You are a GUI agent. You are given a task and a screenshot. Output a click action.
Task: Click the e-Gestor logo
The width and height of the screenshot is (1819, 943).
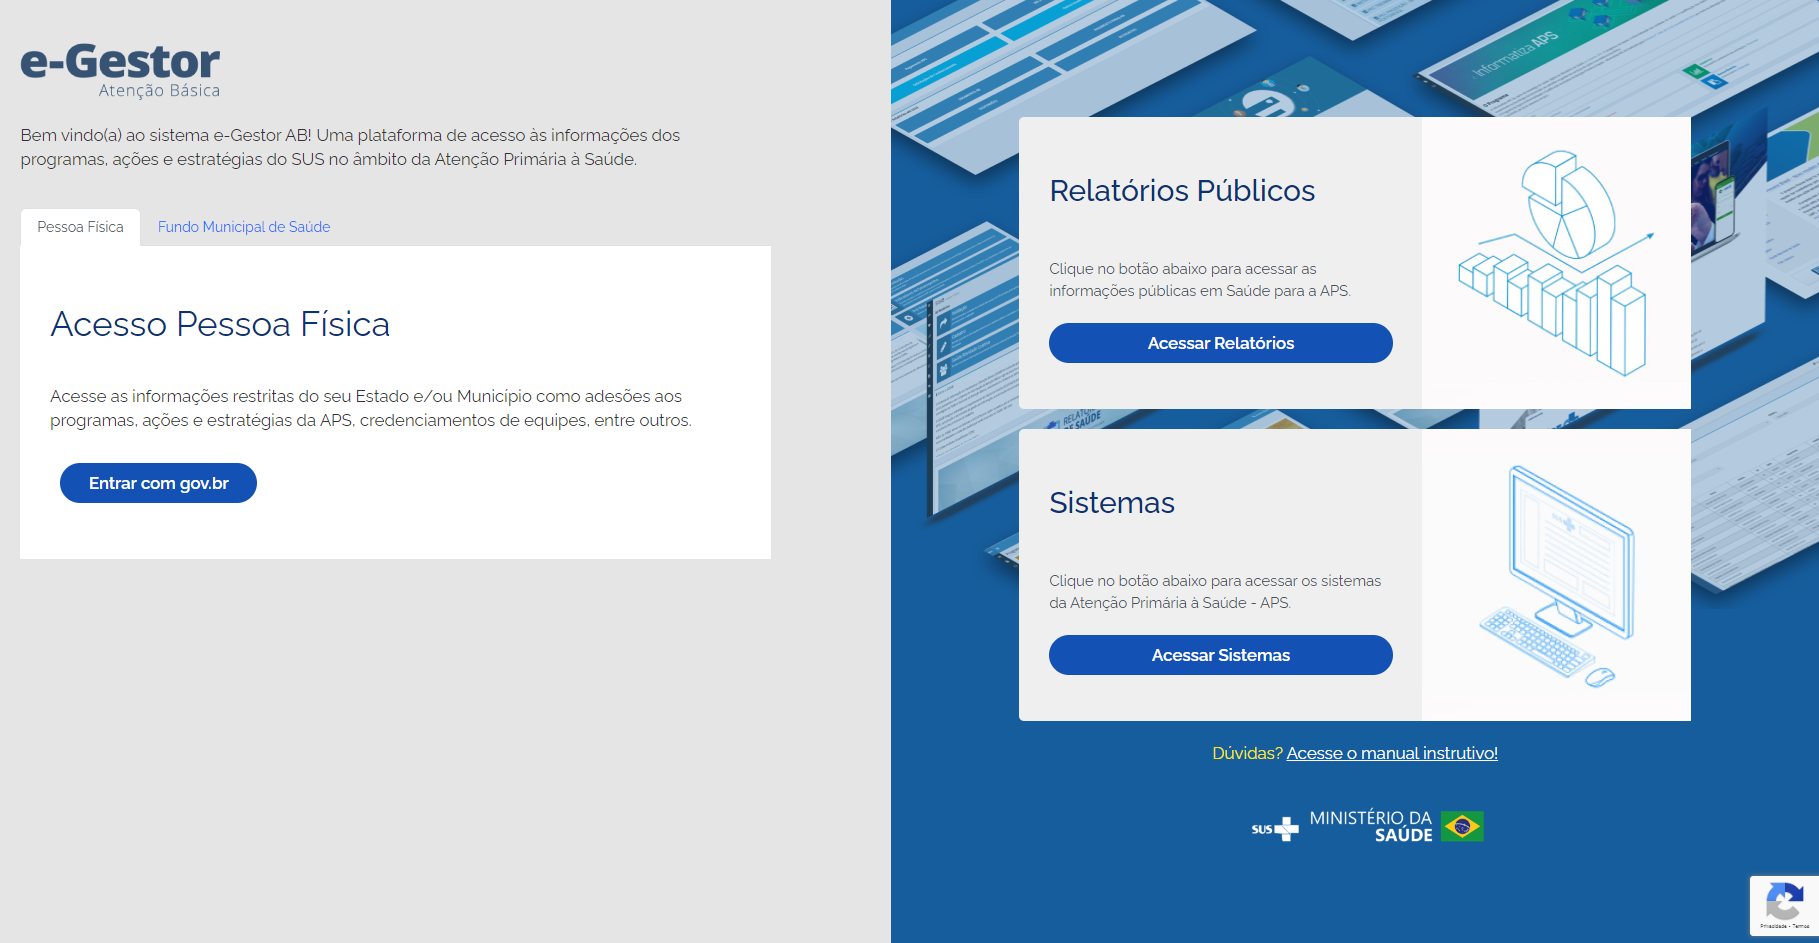coord(120,63)
